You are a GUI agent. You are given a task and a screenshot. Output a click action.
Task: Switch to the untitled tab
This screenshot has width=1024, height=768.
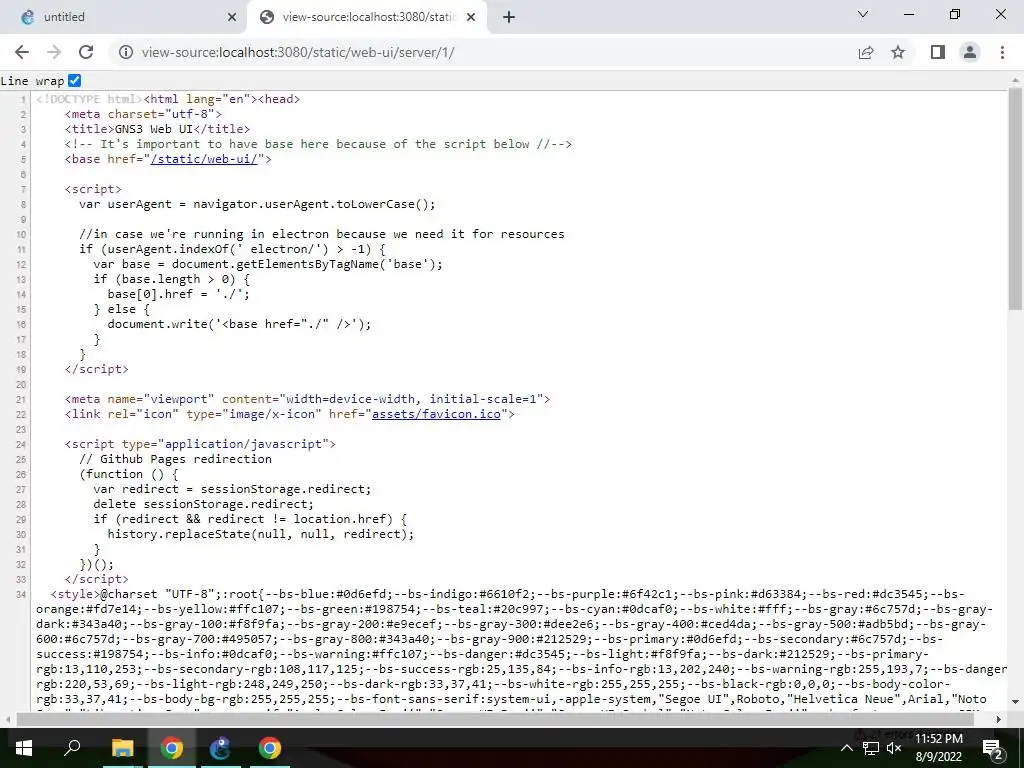124,17
